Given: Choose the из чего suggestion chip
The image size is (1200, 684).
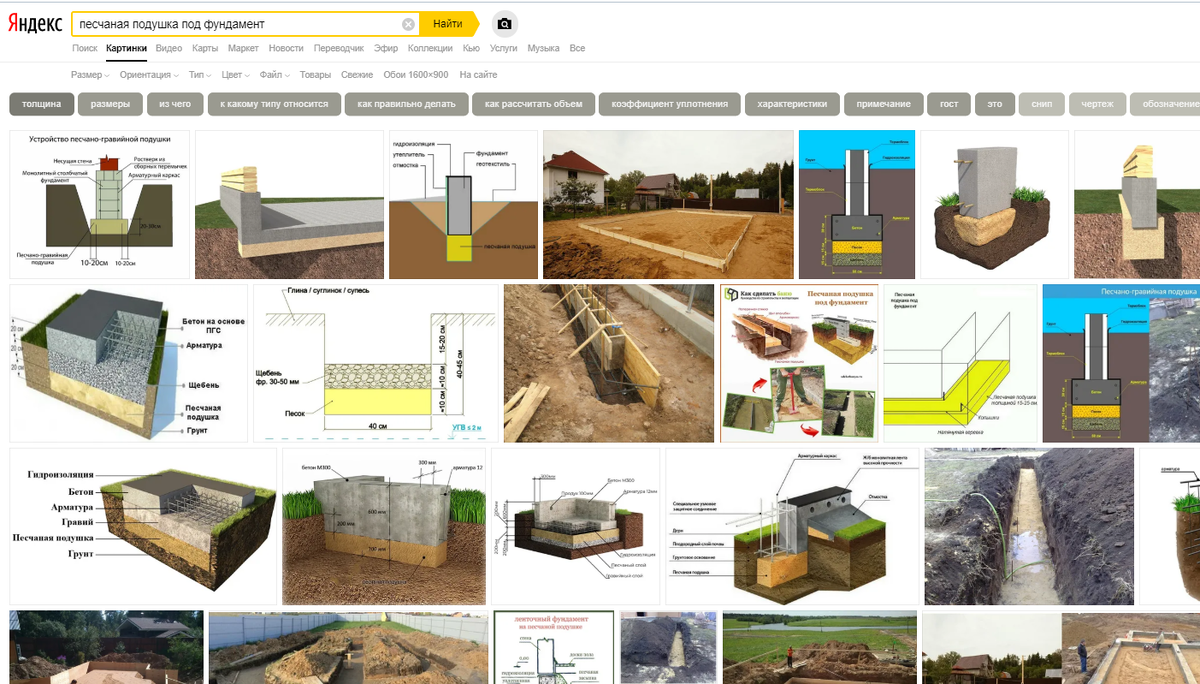Looking at the screenshot, I should (x=175, y=104).
